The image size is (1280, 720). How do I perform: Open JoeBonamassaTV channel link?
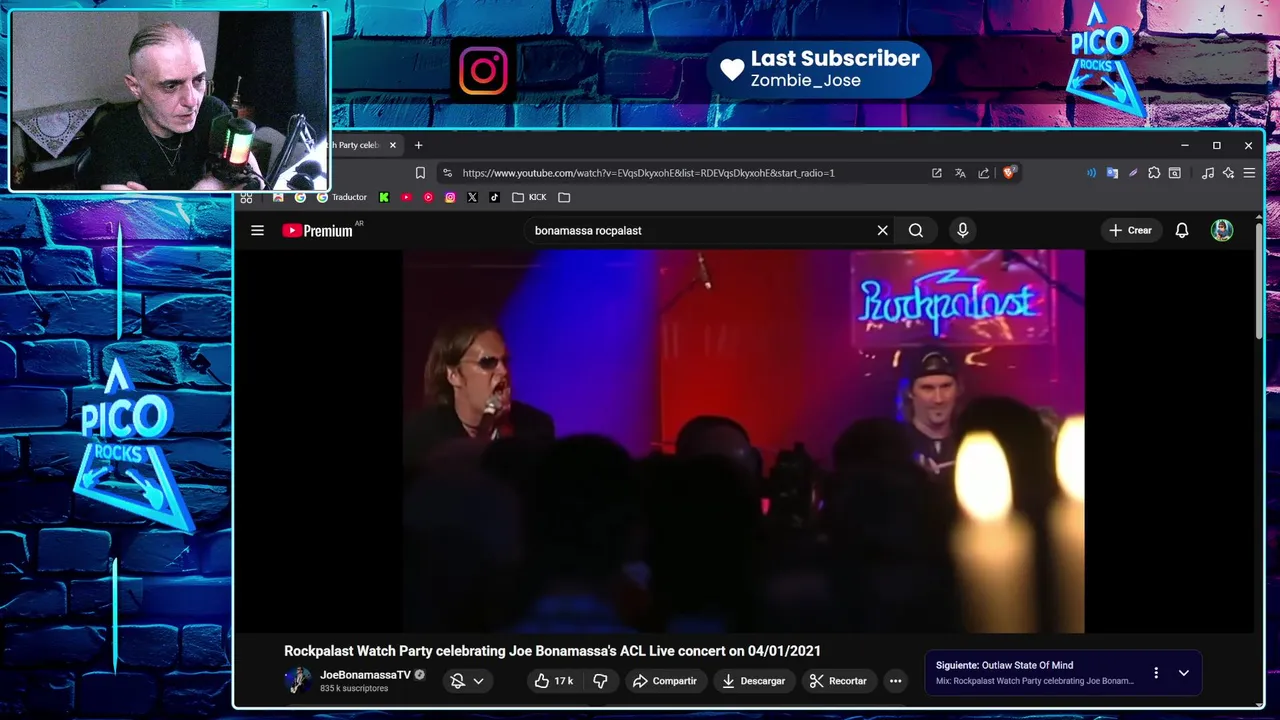[365, 675]
